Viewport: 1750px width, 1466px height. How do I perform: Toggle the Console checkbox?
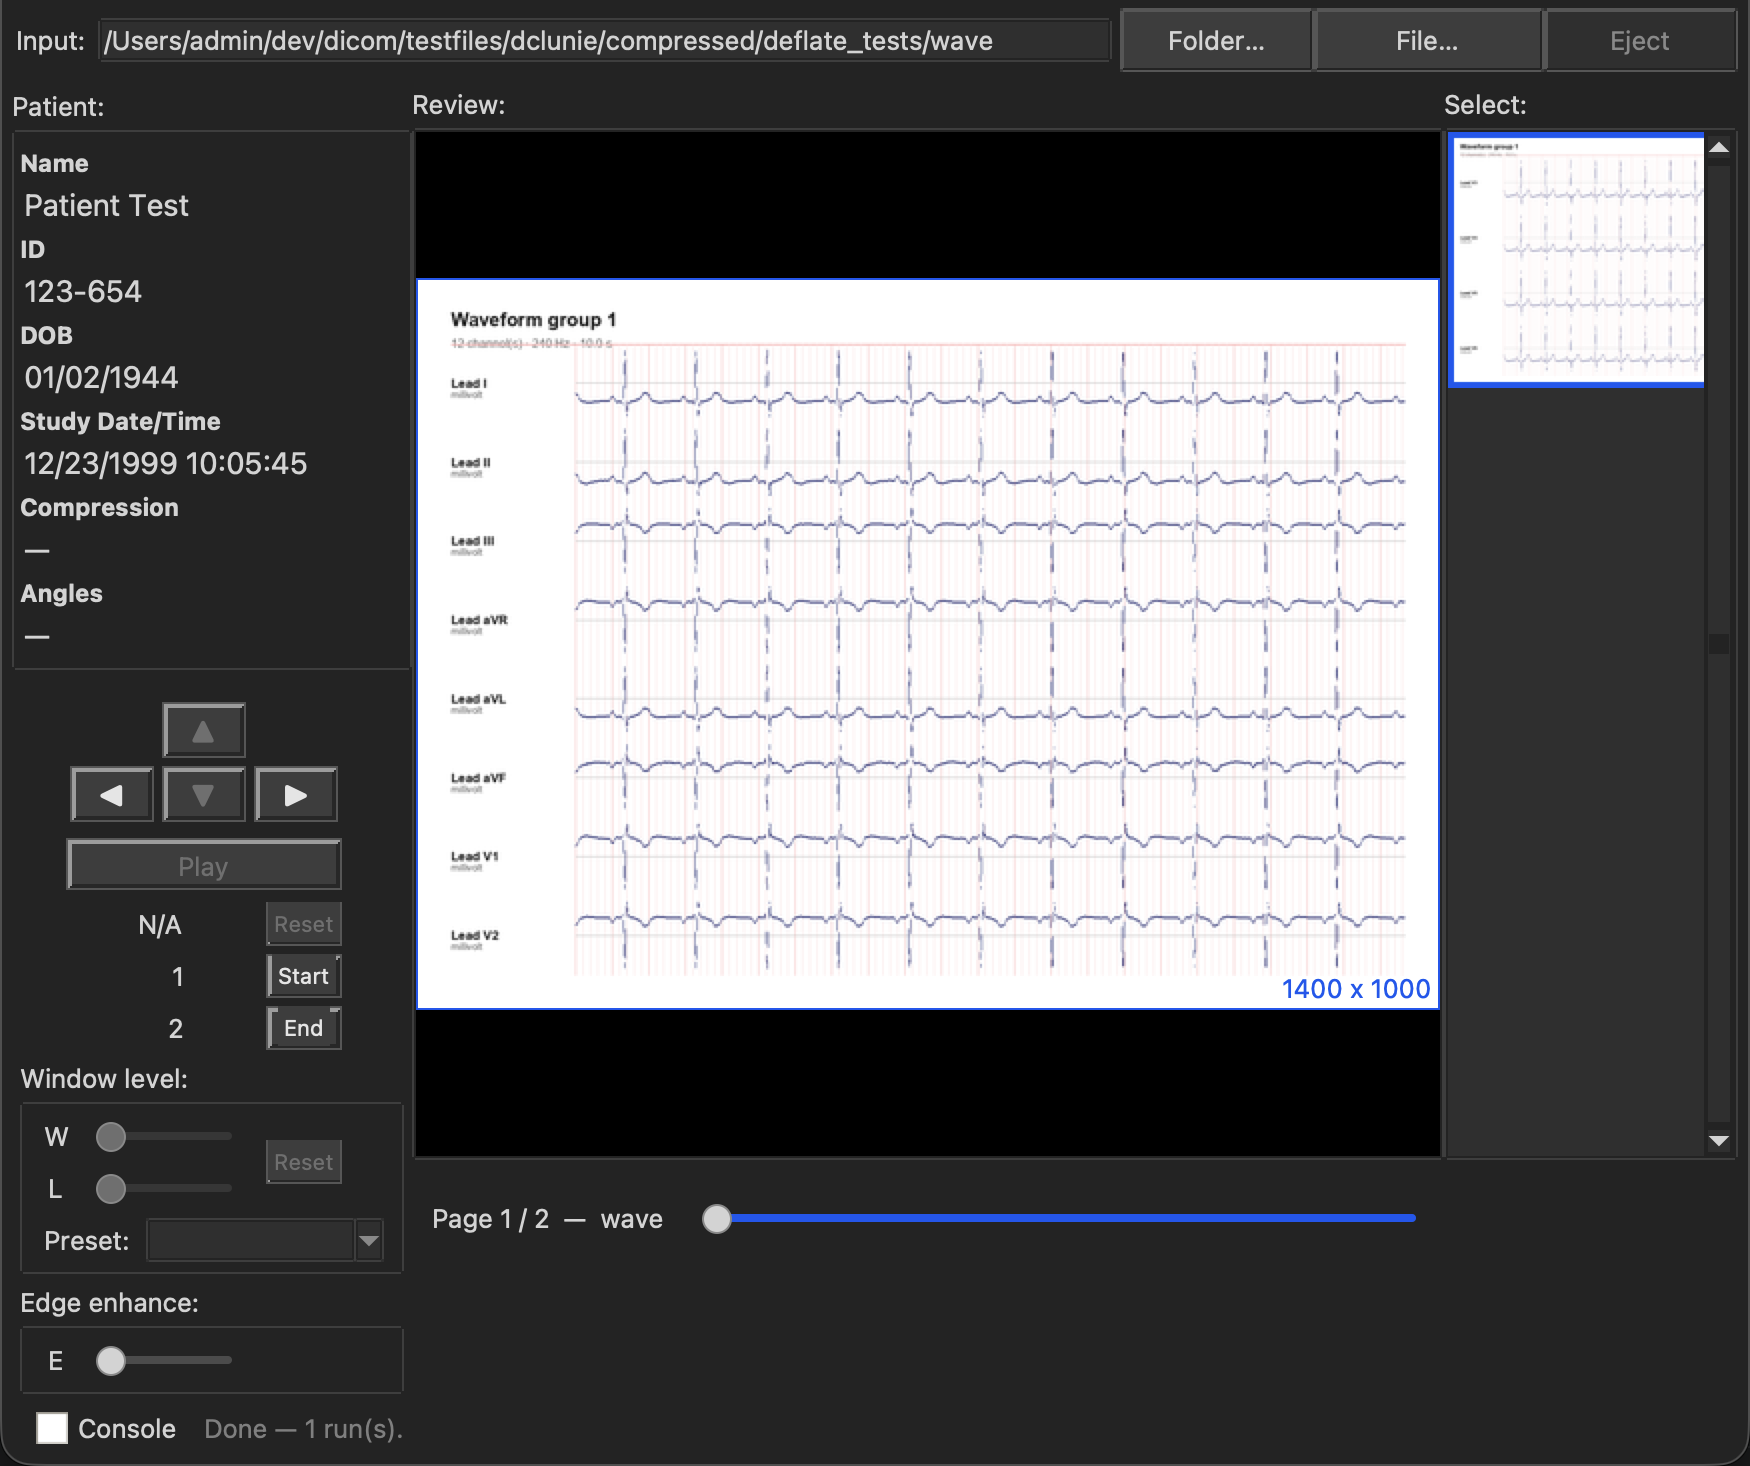coord(52,1428)
